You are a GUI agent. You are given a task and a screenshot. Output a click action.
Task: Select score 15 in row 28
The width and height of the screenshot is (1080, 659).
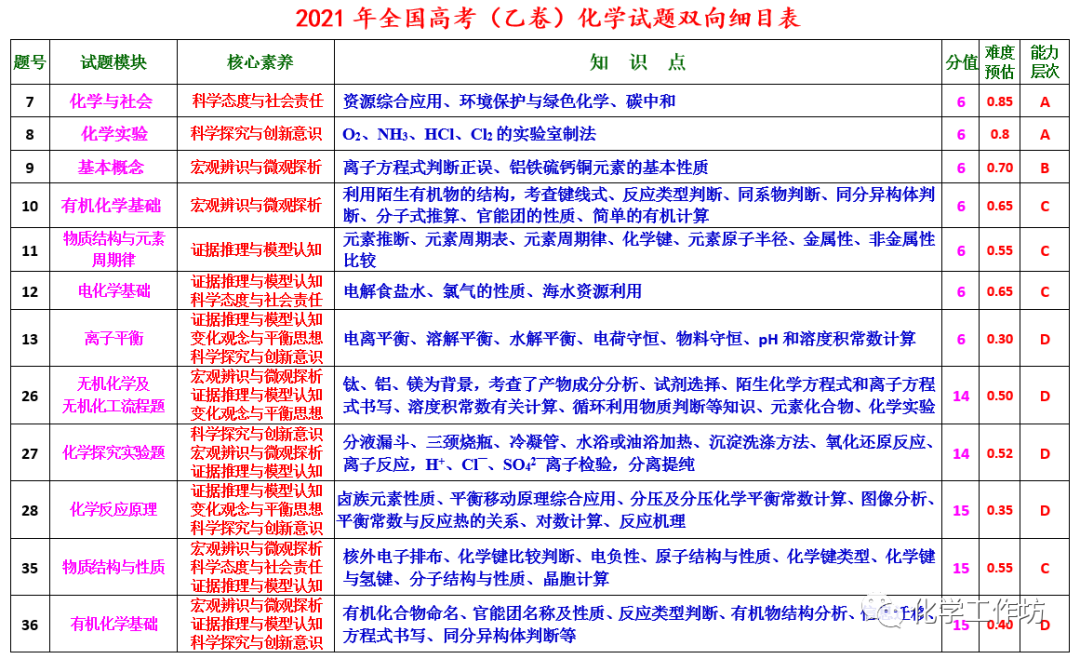[x=961, y=510]
